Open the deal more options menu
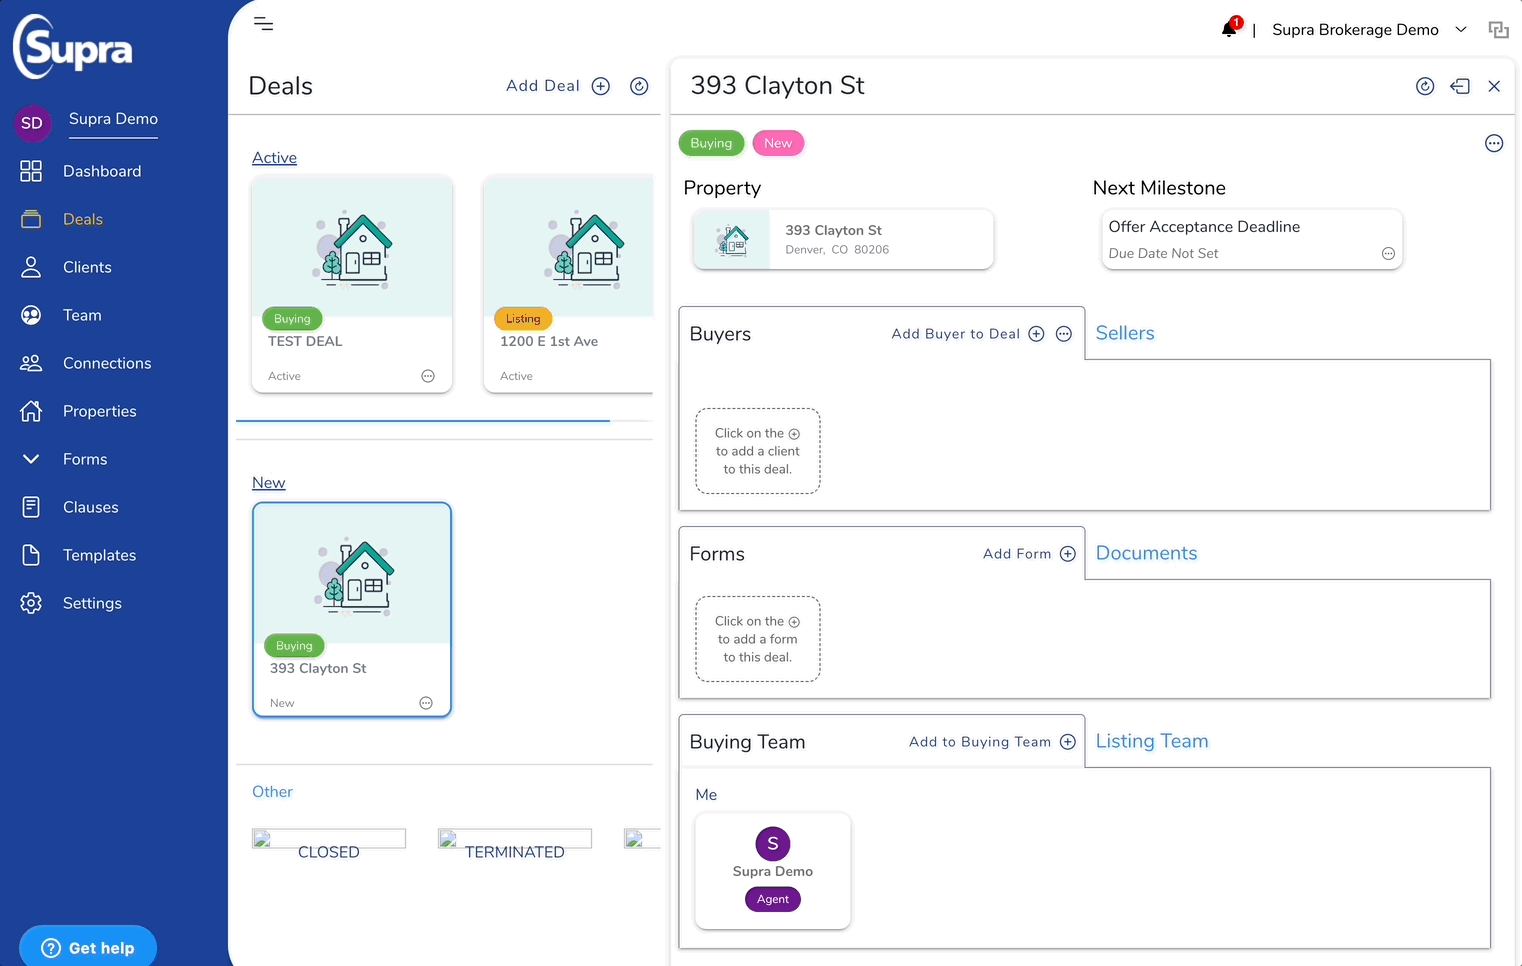Screen dimensions: 1522x966 pos(1494,143)
